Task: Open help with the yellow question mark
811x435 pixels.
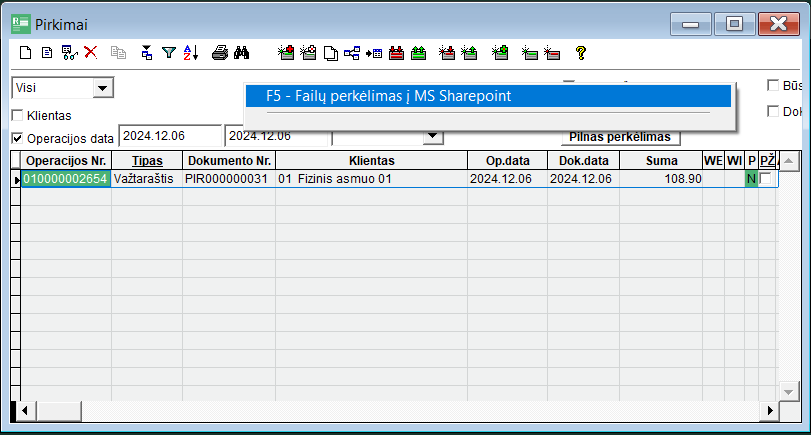Action: point(581,53)
